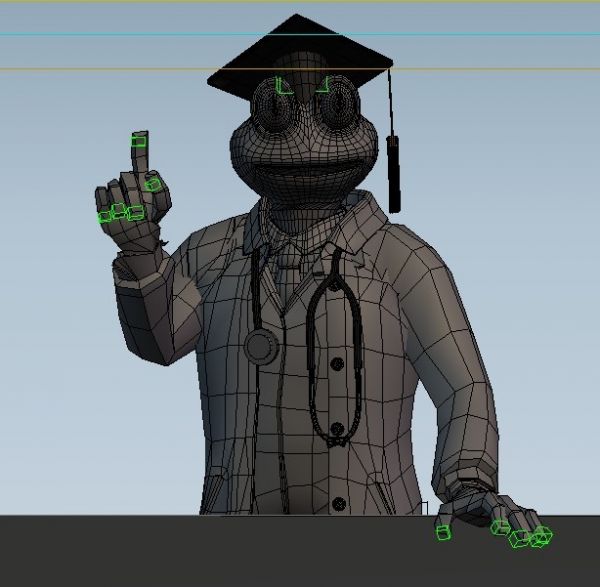Select the shirt collar below frog's chin
The width and height of the screenshot is (600, 587).
pos(290,240)
